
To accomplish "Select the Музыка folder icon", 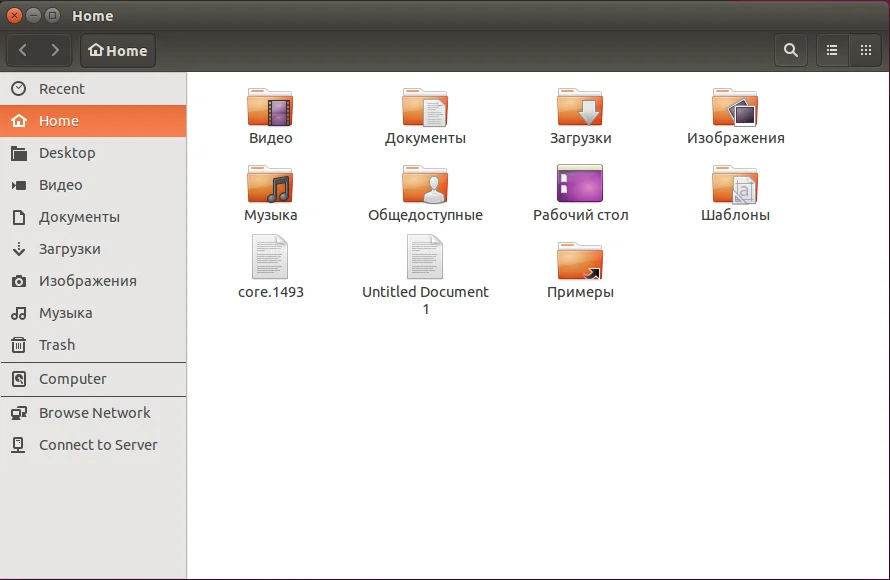I will pos(270,184).
